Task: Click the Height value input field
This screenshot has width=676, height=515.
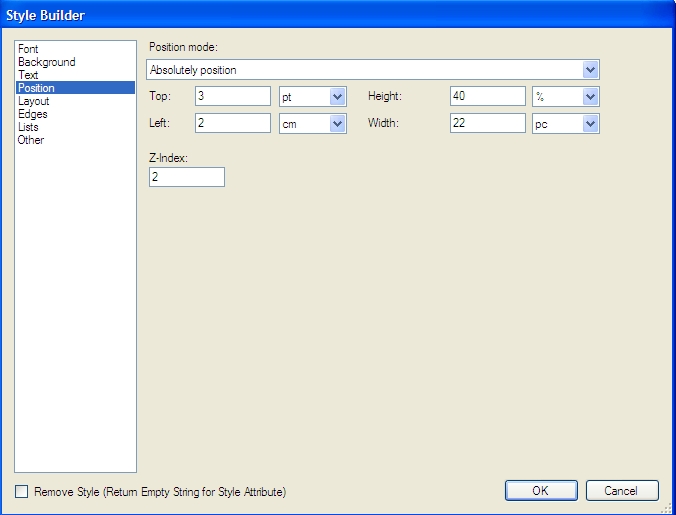Action: pos(487,96)
